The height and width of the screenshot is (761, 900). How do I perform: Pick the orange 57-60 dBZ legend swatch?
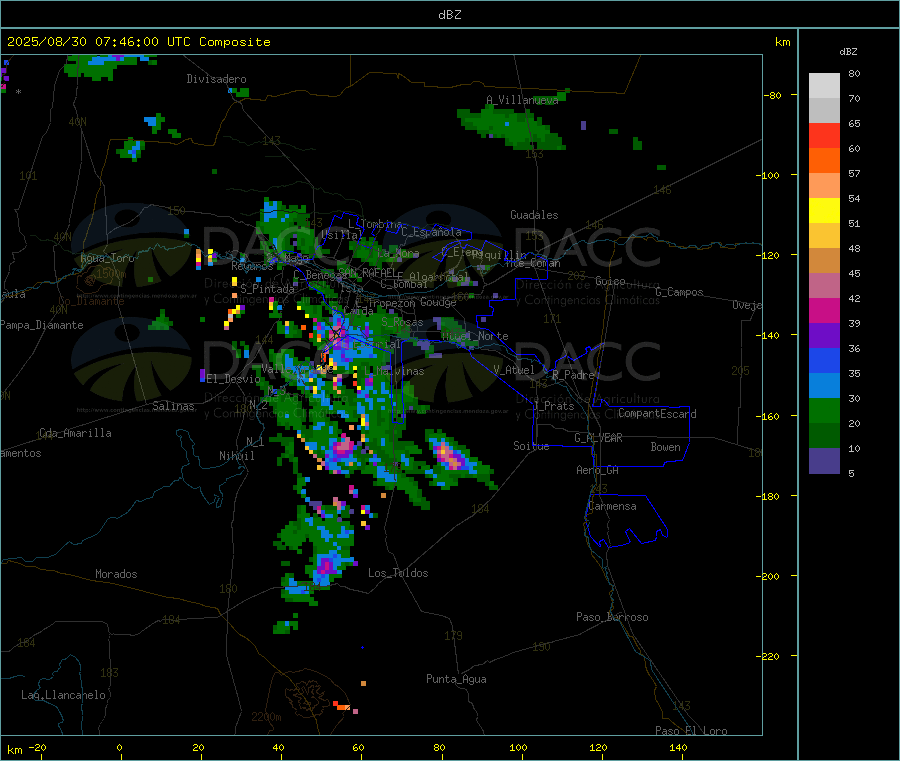coord(824,161)
